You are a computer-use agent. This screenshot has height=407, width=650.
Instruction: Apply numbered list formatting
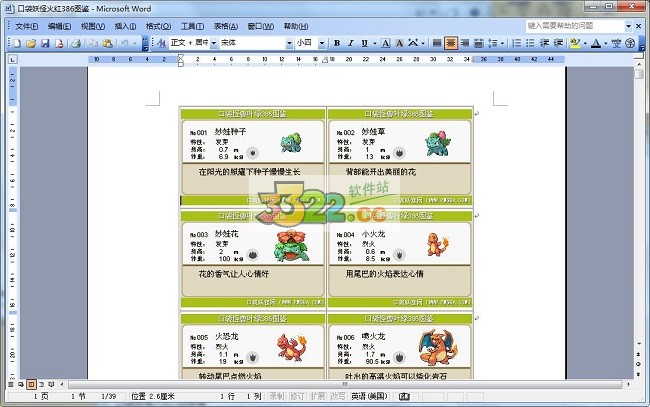(x=517, y=43)
